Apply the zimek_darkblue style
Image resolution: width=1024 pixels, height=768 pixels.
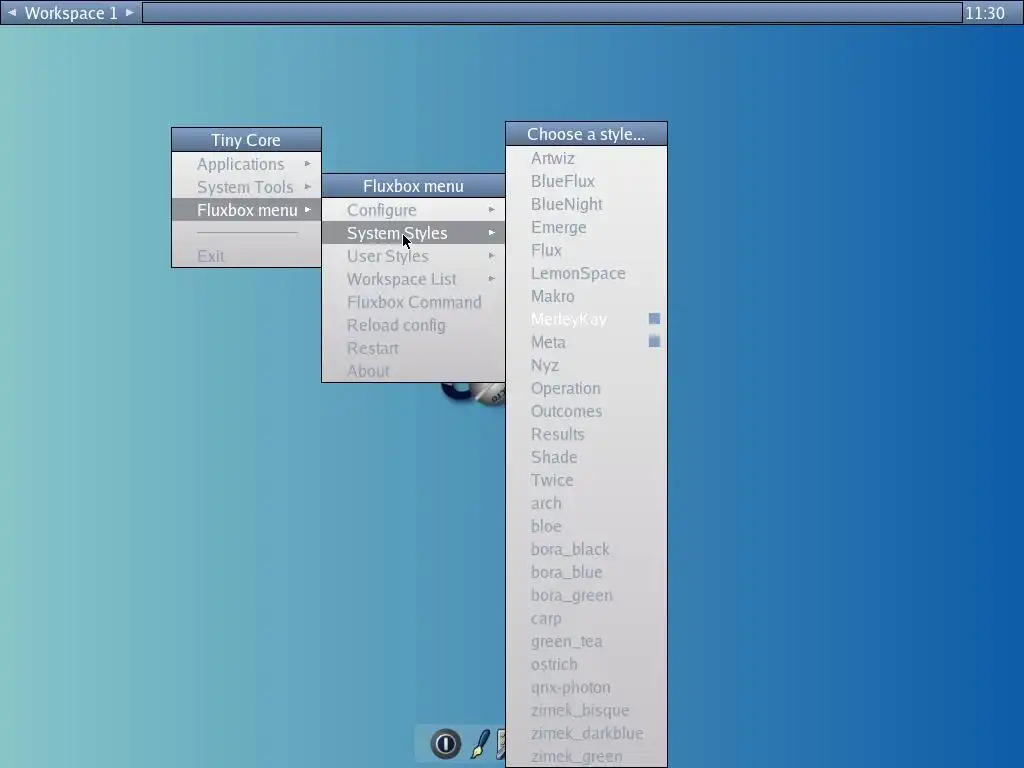(586, 733)
